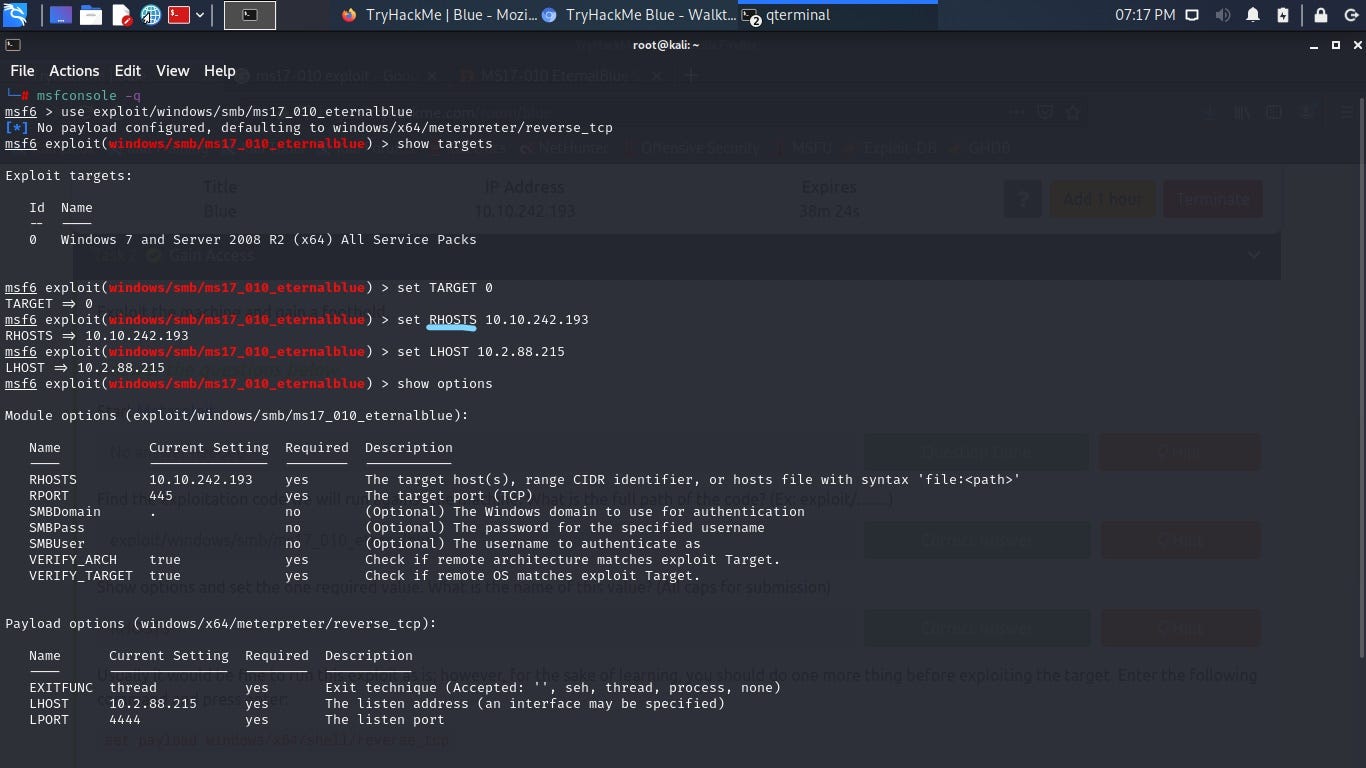Viewport: 1366px width, 768px height.
Task: Click the 'show targets' command text
Action: click(445, 144)
